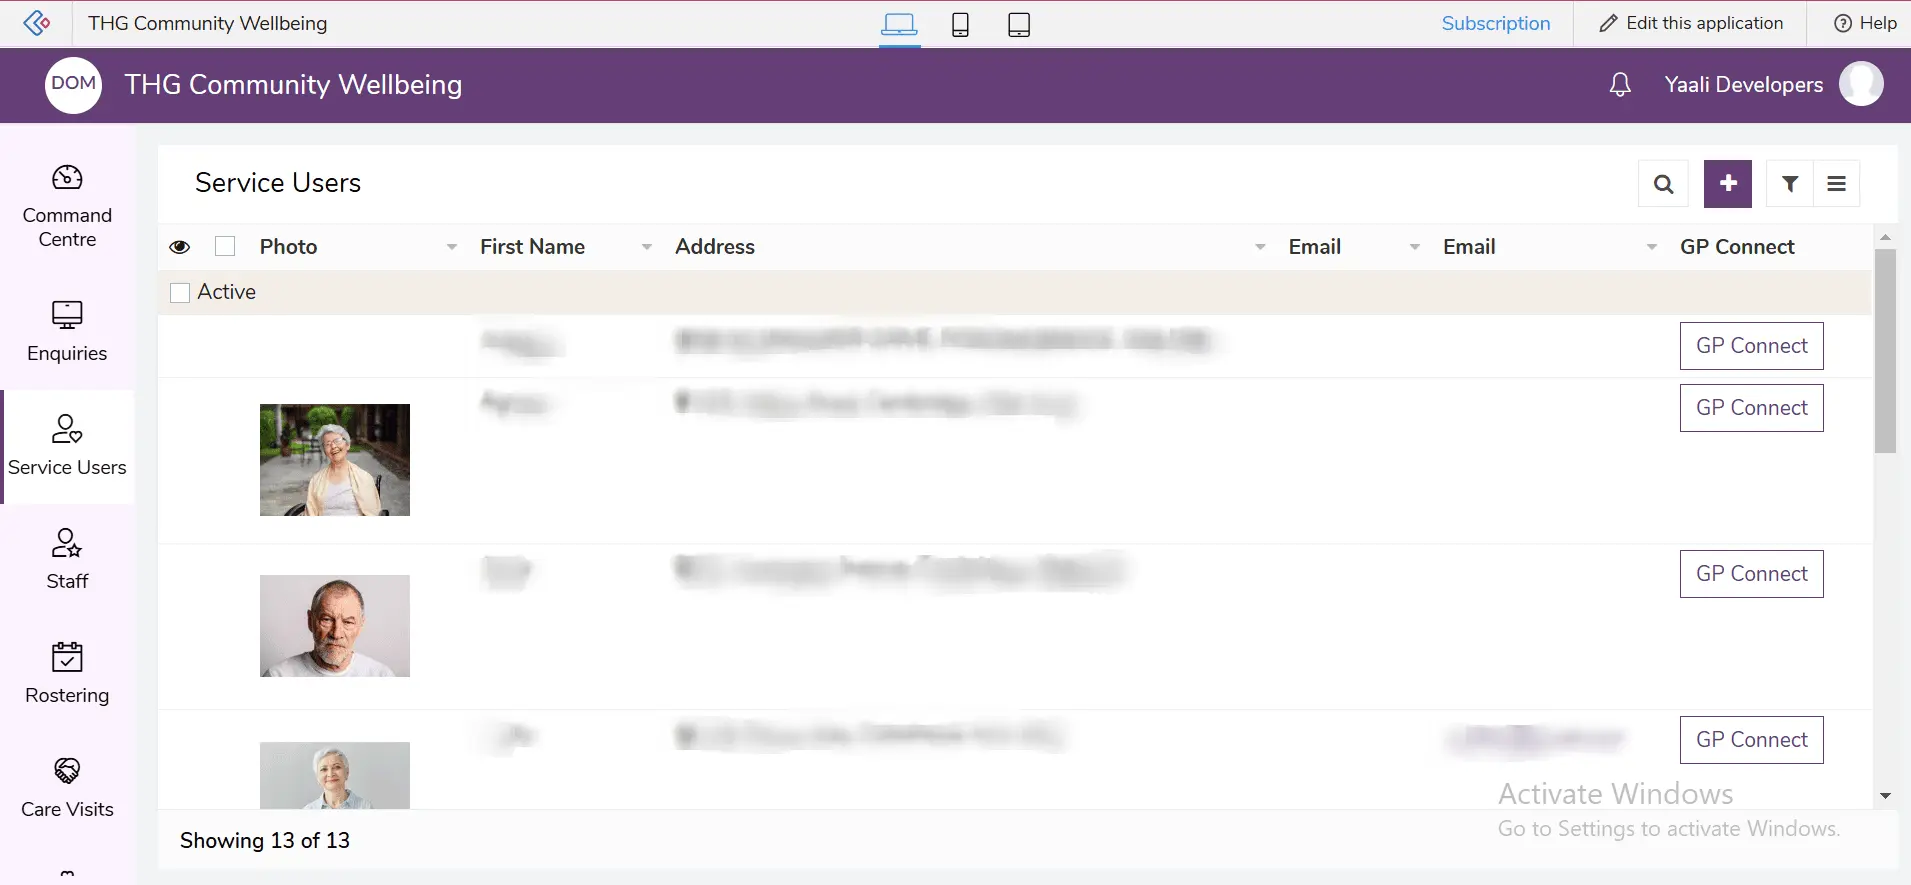Switch to tablet preview view

click(1019, 24)
